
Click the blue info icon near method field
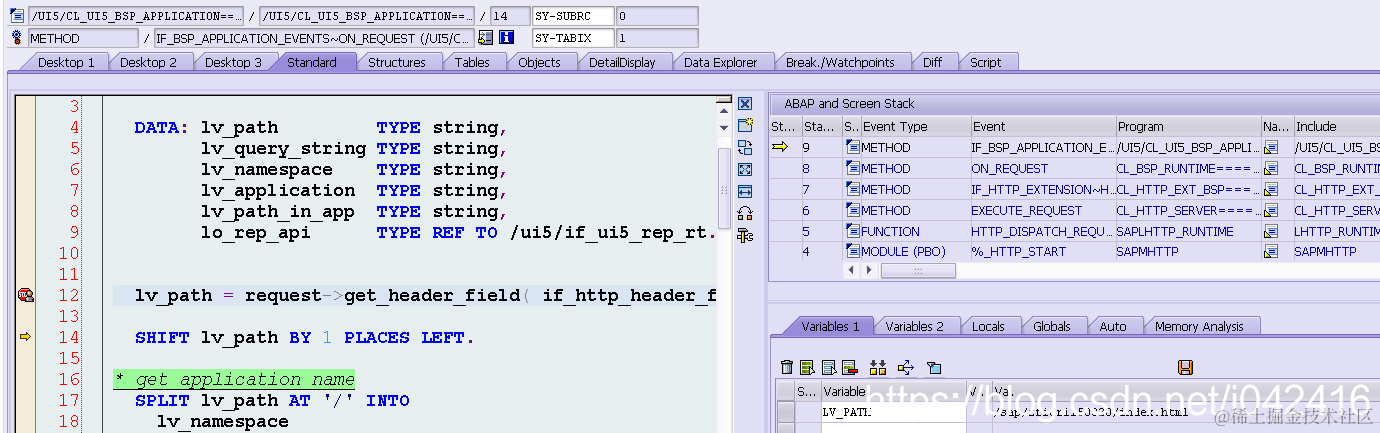click(x=506, y=38)
